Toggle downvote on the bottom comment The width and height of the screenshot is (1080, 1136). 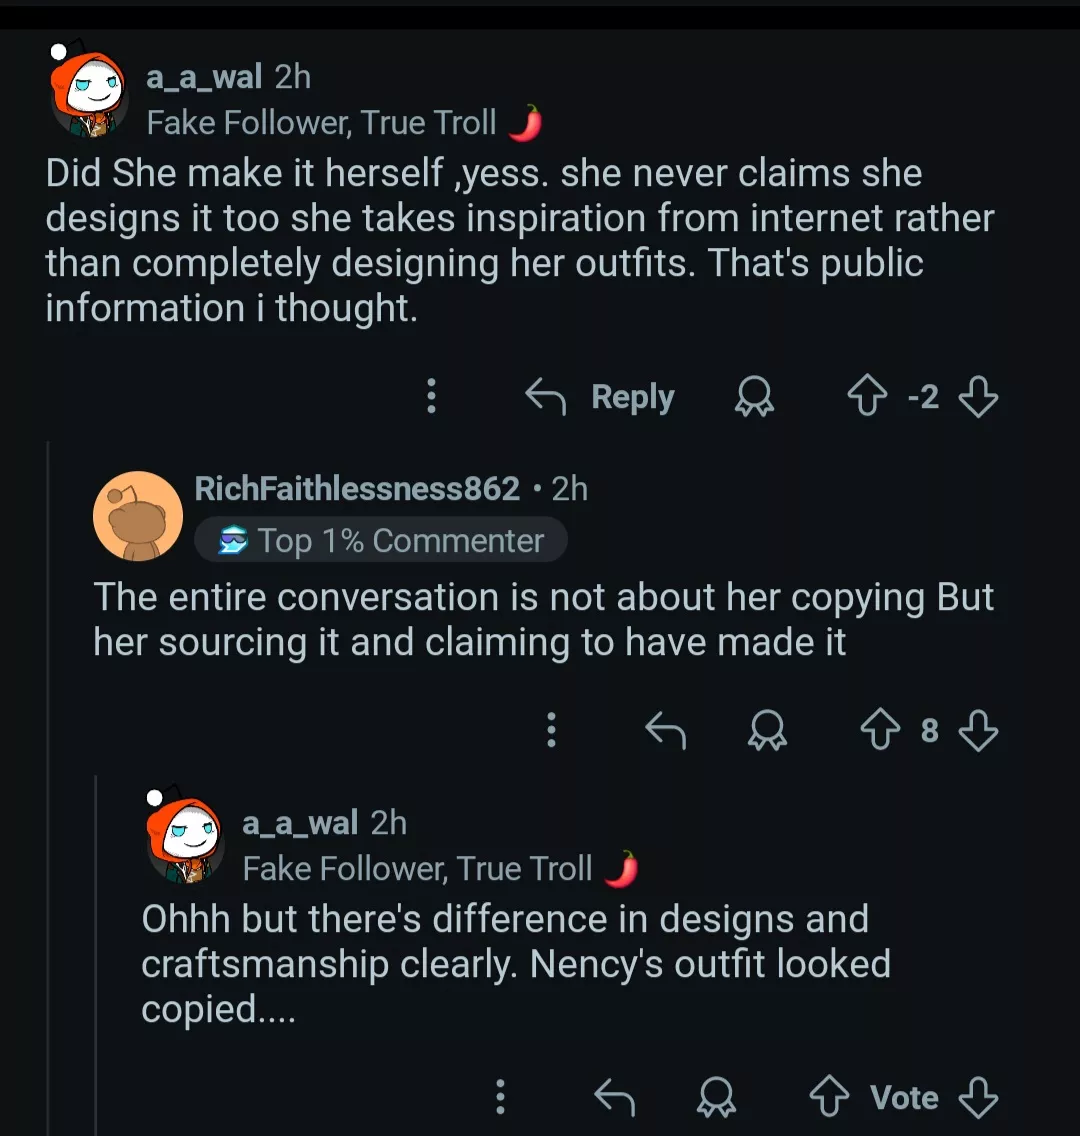click(976, 1096)
